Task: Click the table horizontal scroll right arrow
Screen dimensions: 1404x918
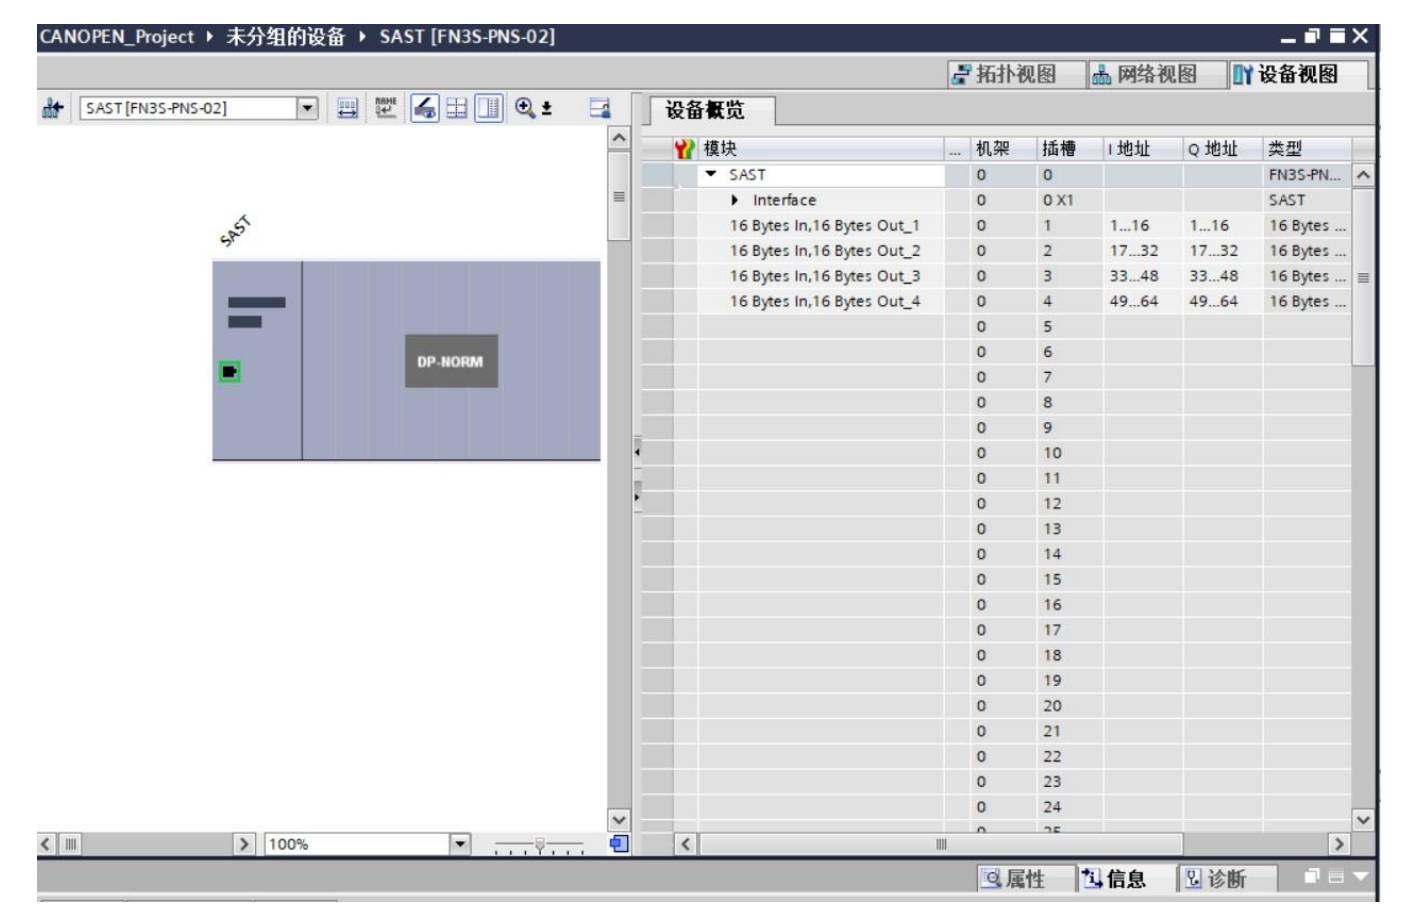Action: 1339,844
